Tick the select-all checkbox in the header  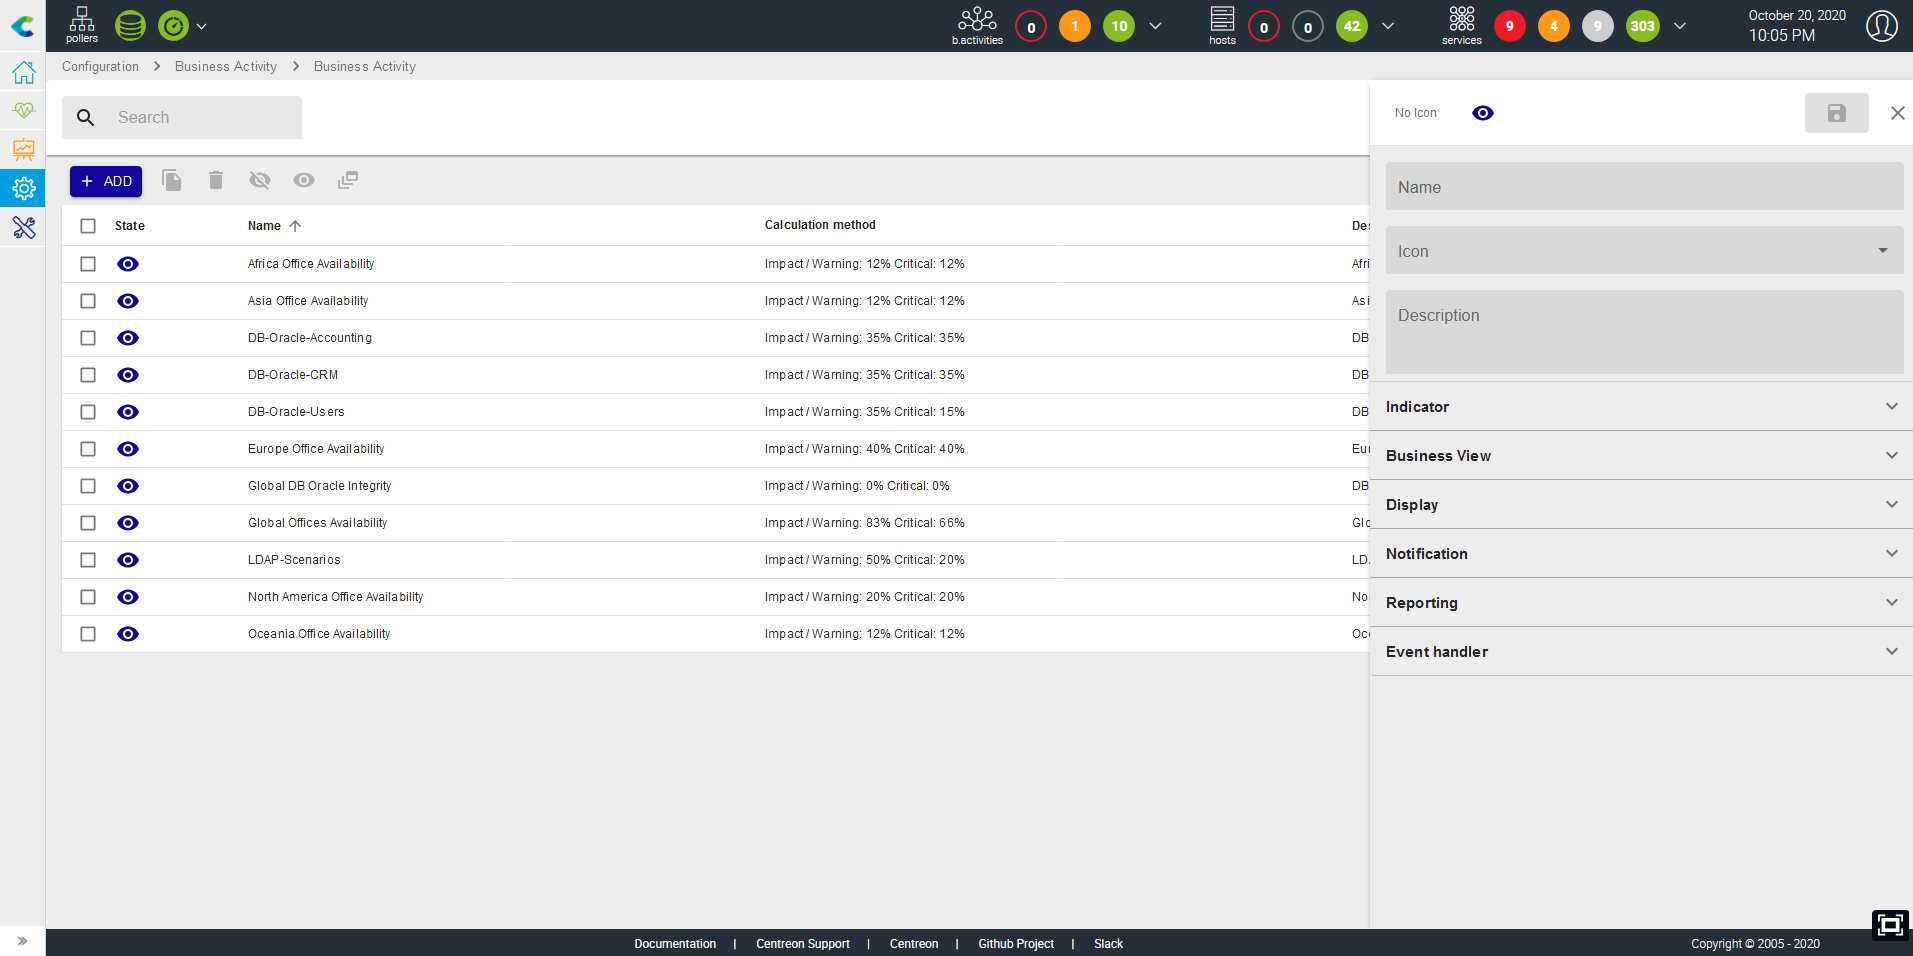pyautogui.click(x=88, y=226)
